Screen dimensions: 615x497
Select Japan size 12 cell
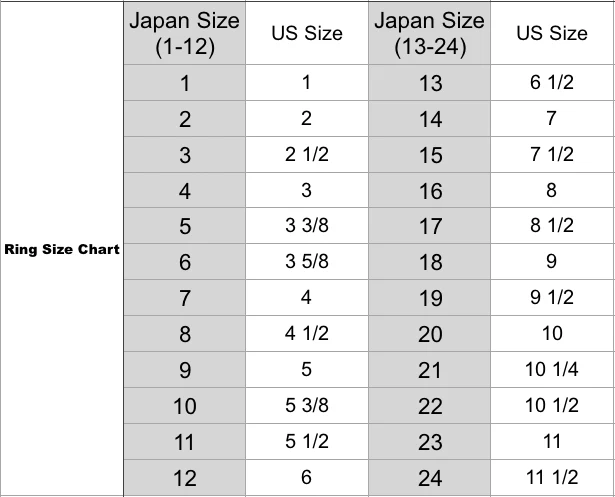185,477
